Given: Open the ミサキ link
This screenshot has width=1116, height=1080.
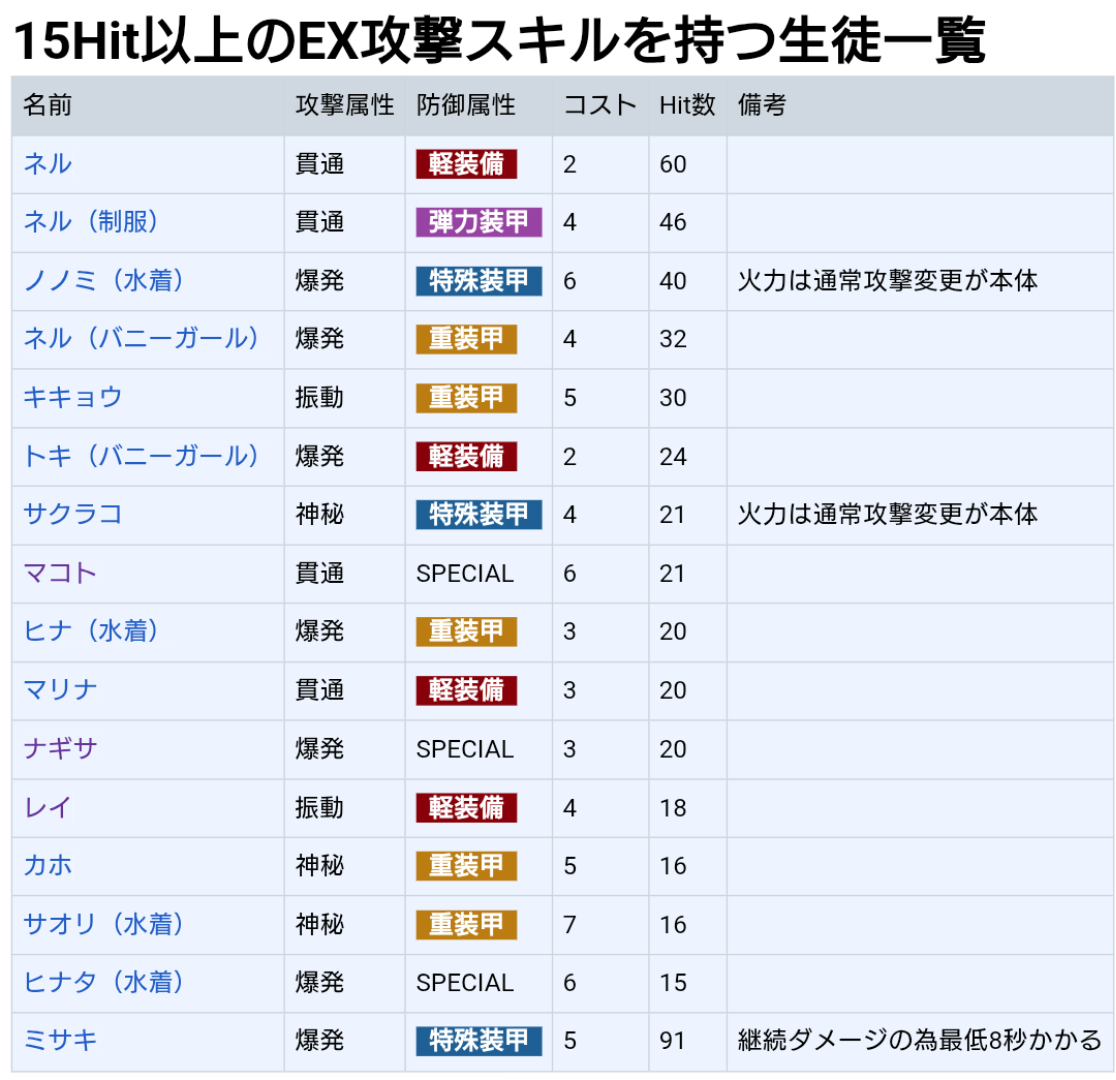Looking at the screenshot, I should coord(60,1041).
